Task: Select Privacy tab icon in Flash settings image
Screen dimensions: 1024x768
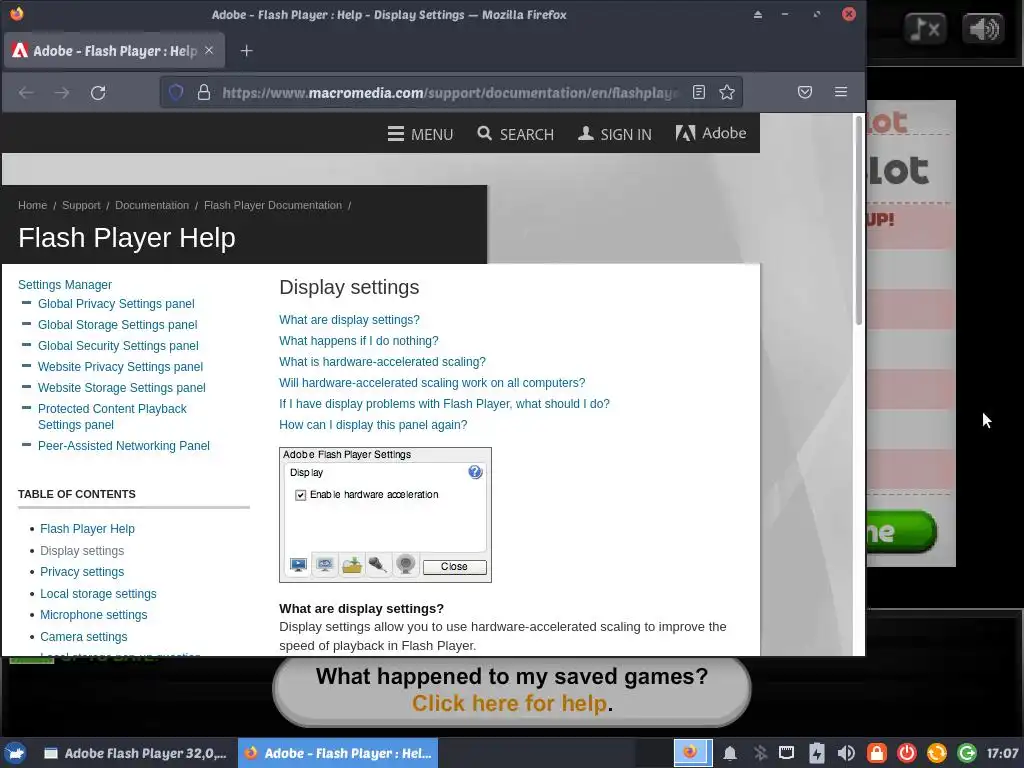Action: click(325, 565)
